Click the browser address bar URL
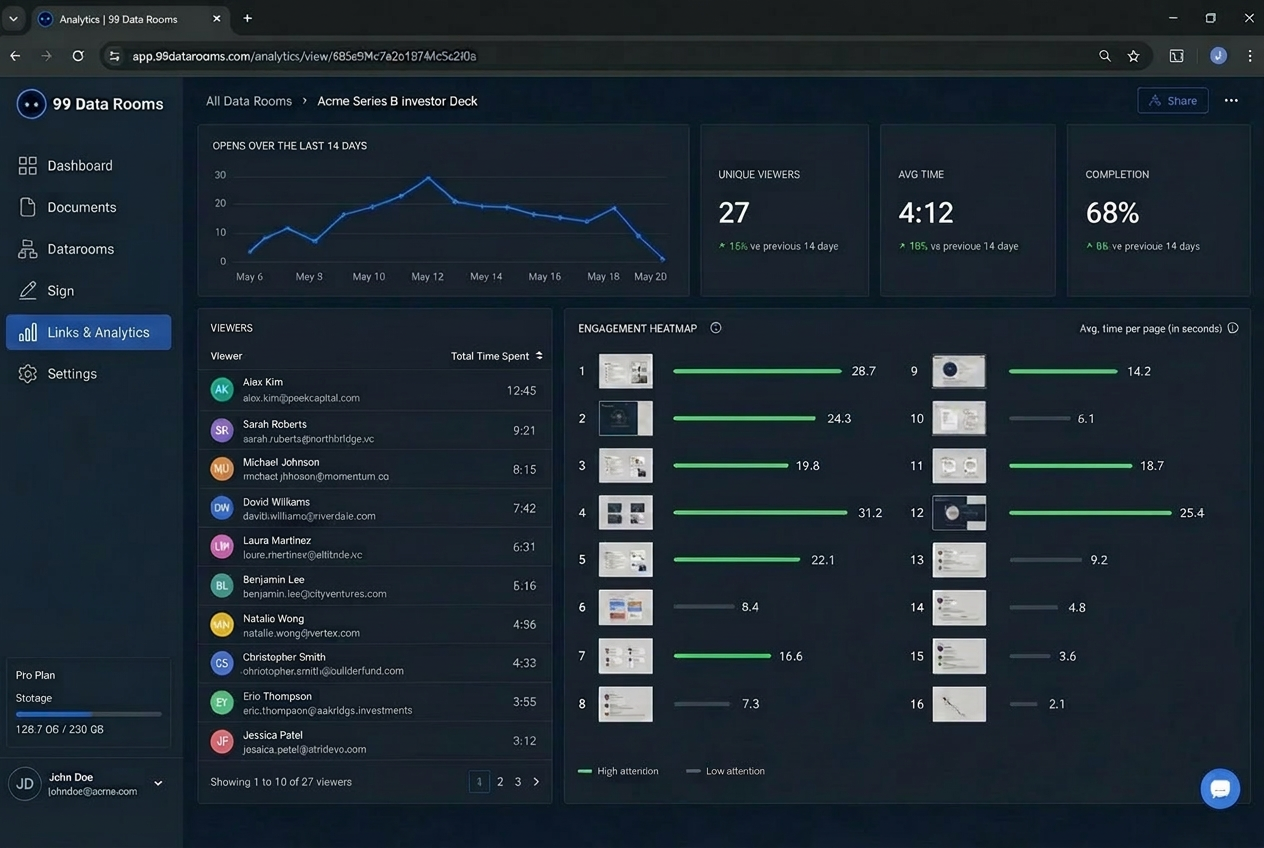The image size is (1264, 848). pos(304,56)
